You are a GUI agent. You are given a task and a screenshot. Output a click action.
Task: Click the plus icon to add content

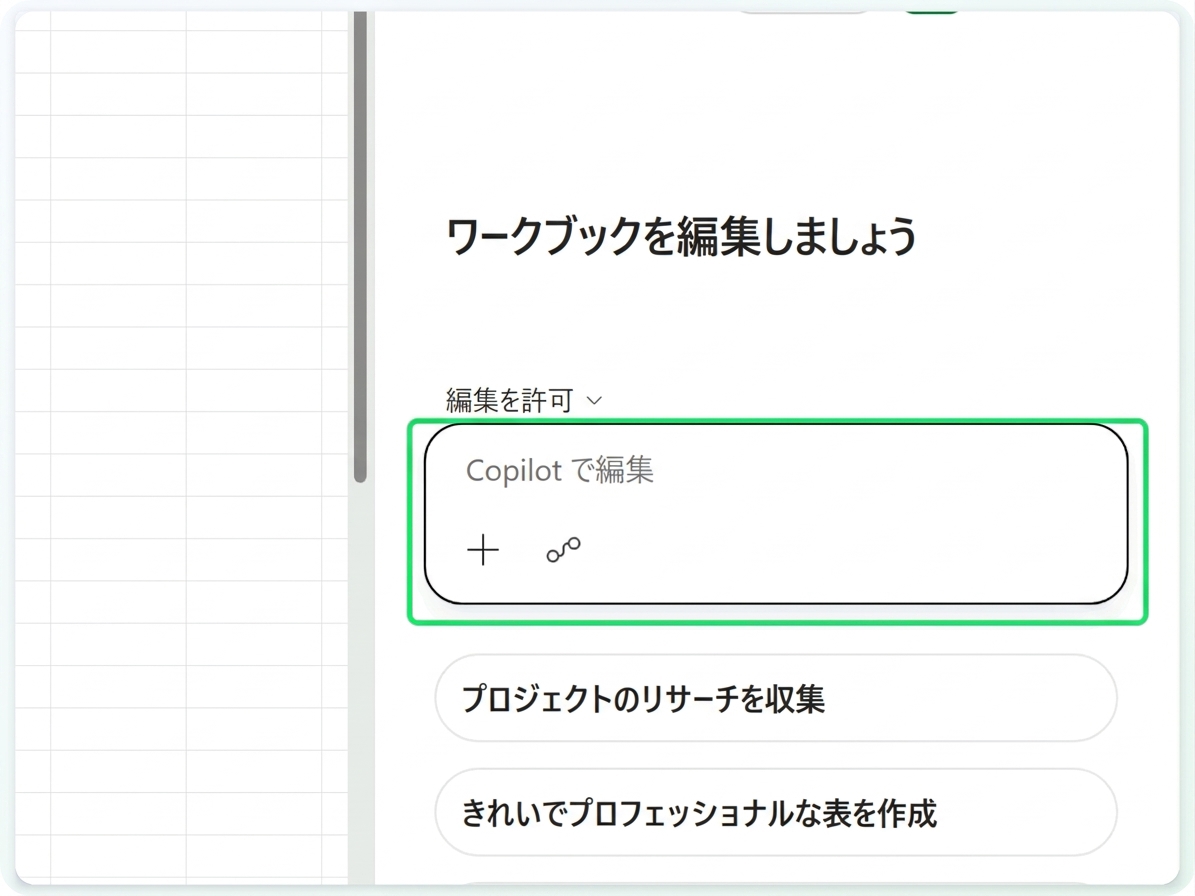pyautogui.click(x=482, y=550)
